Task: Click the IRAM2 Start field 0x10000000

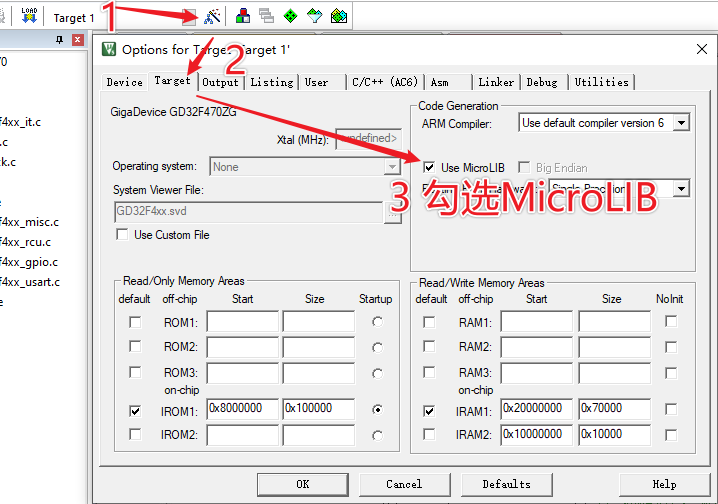Action: tap(537, 435)
